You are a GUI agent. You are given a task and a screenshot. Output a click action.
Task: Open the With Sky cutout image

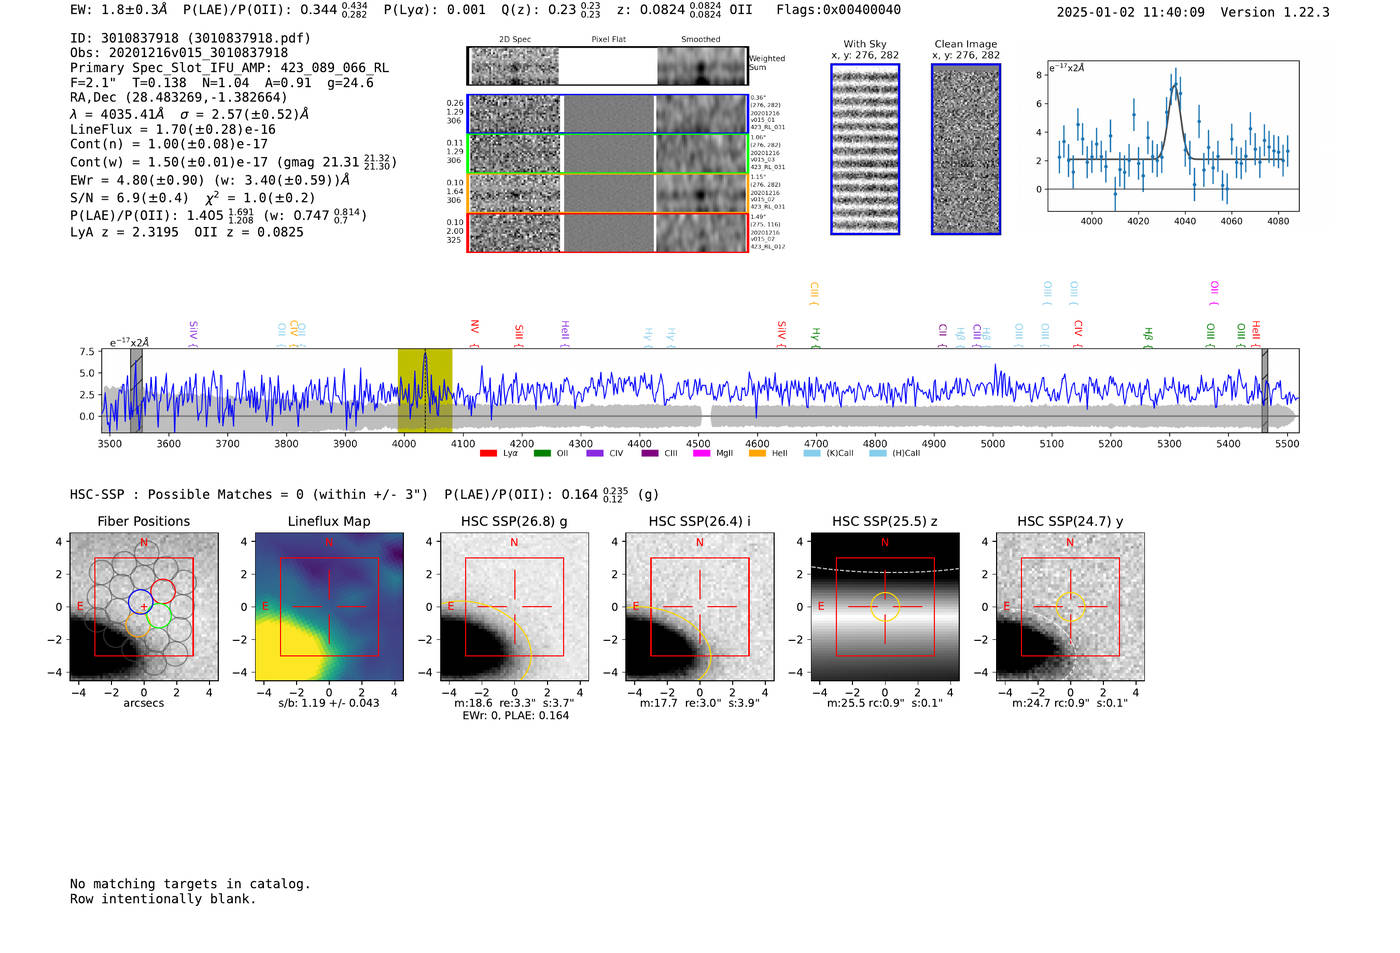click(865, 149)
